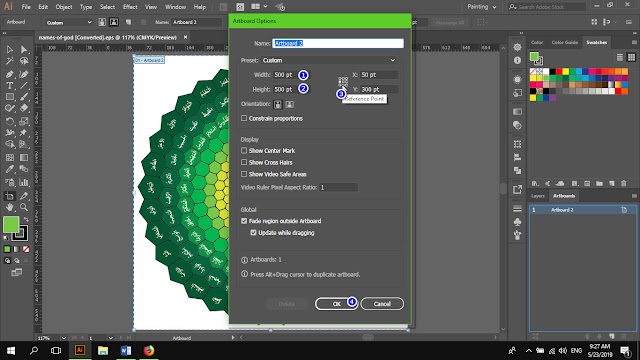This screenshot has width=640, height=360.
Task: Open the Painting workspace dropdown
Action: [x=482, y=7]
